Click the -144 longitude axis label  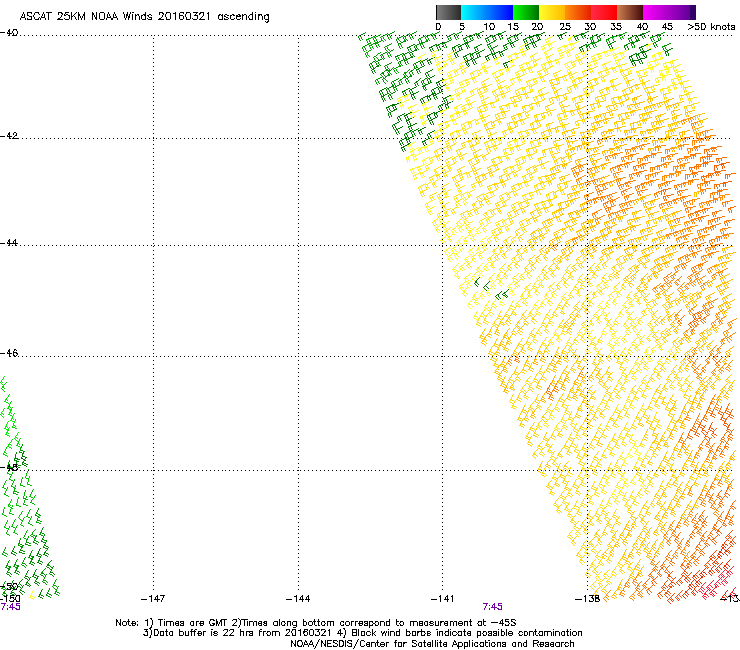(298, 599)
